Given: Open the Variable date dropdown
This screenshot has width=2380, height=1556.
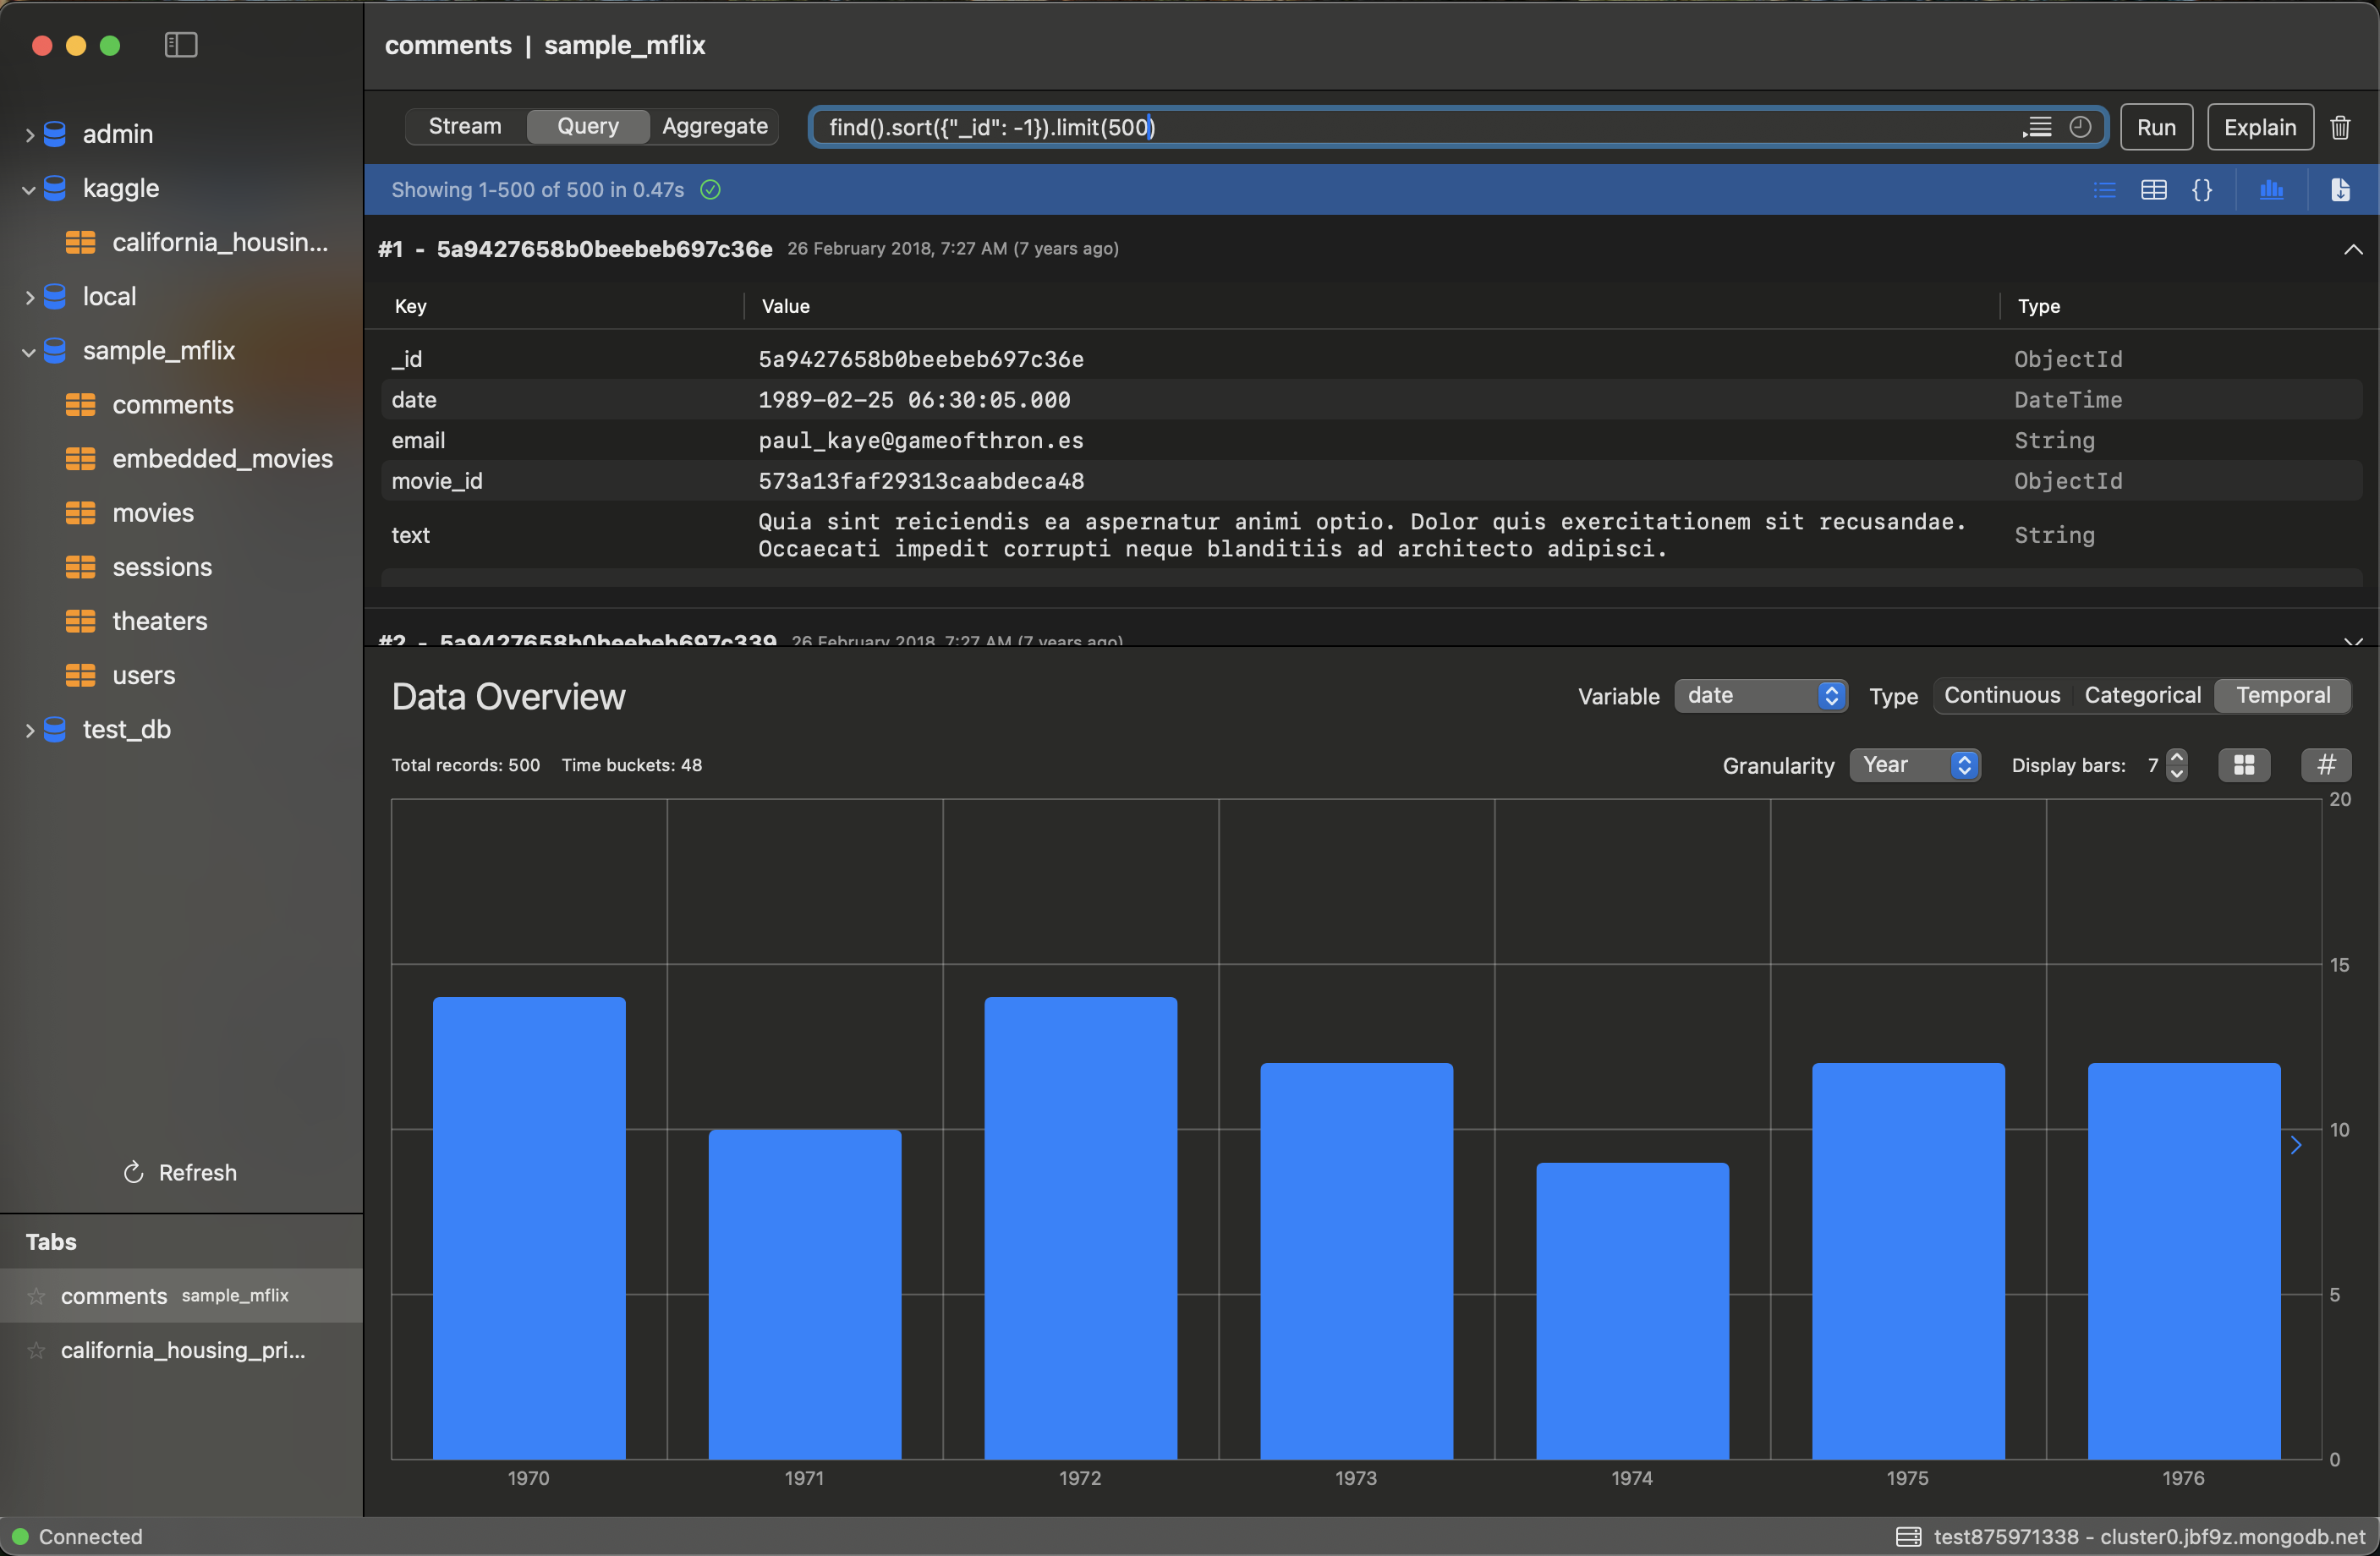Looking at the screenshot, I should [1760, 696].
